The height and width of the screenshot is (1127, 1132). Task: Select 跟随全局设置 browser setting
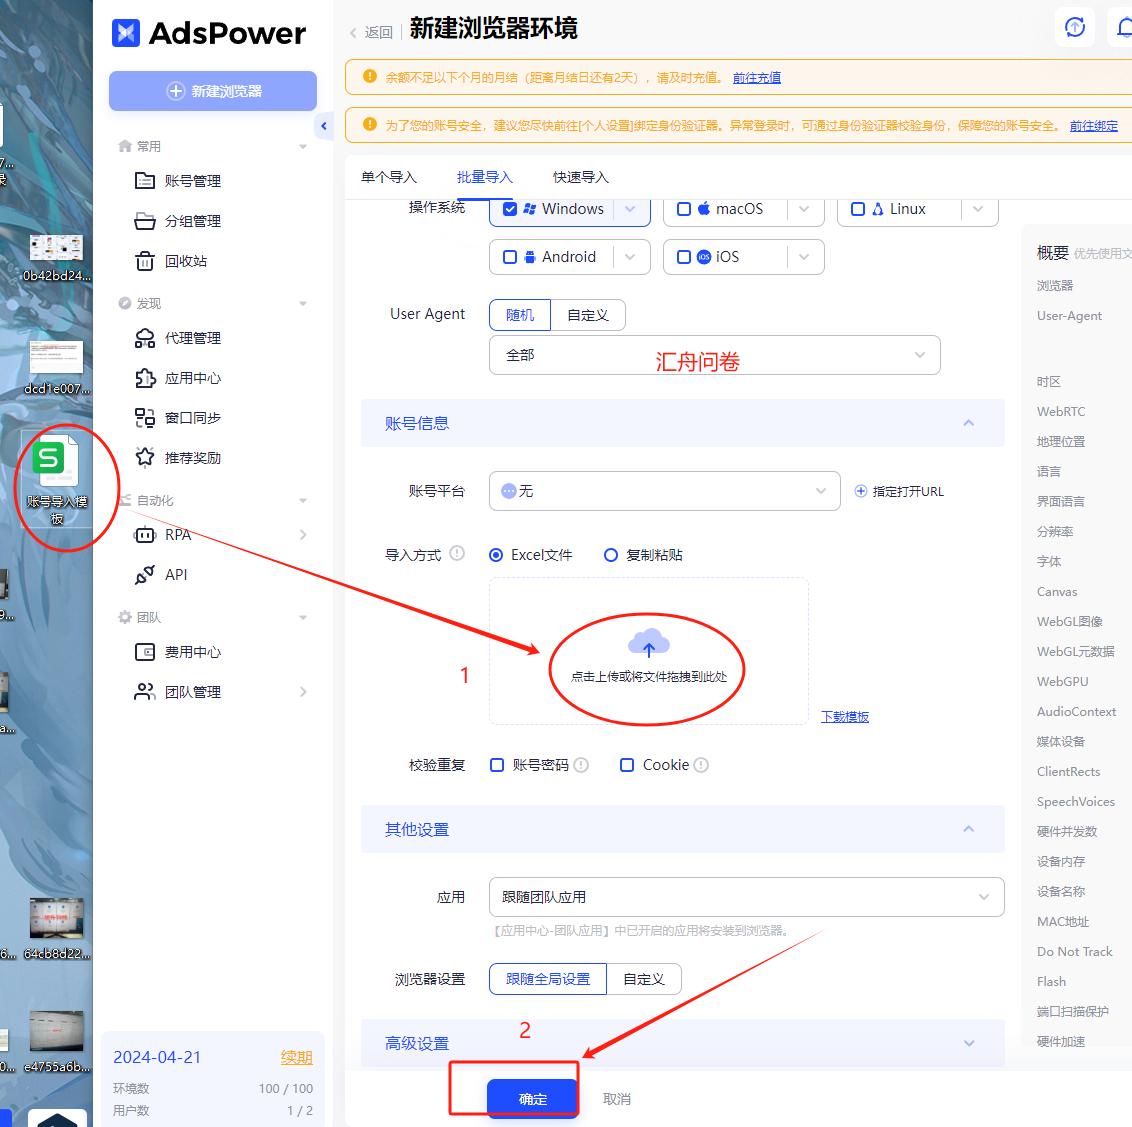point(548,979)
